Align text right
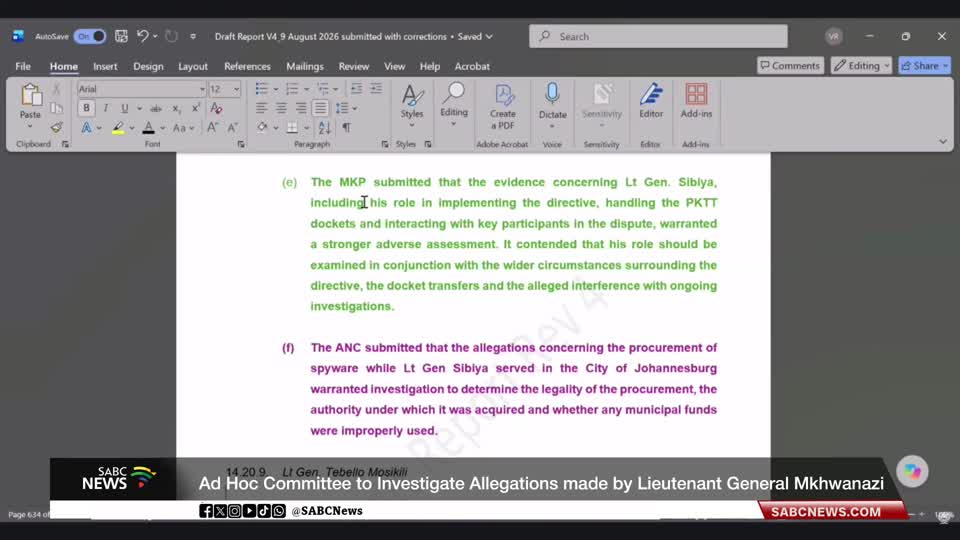This screenshot has width=960, height=540. click(301, 108)
